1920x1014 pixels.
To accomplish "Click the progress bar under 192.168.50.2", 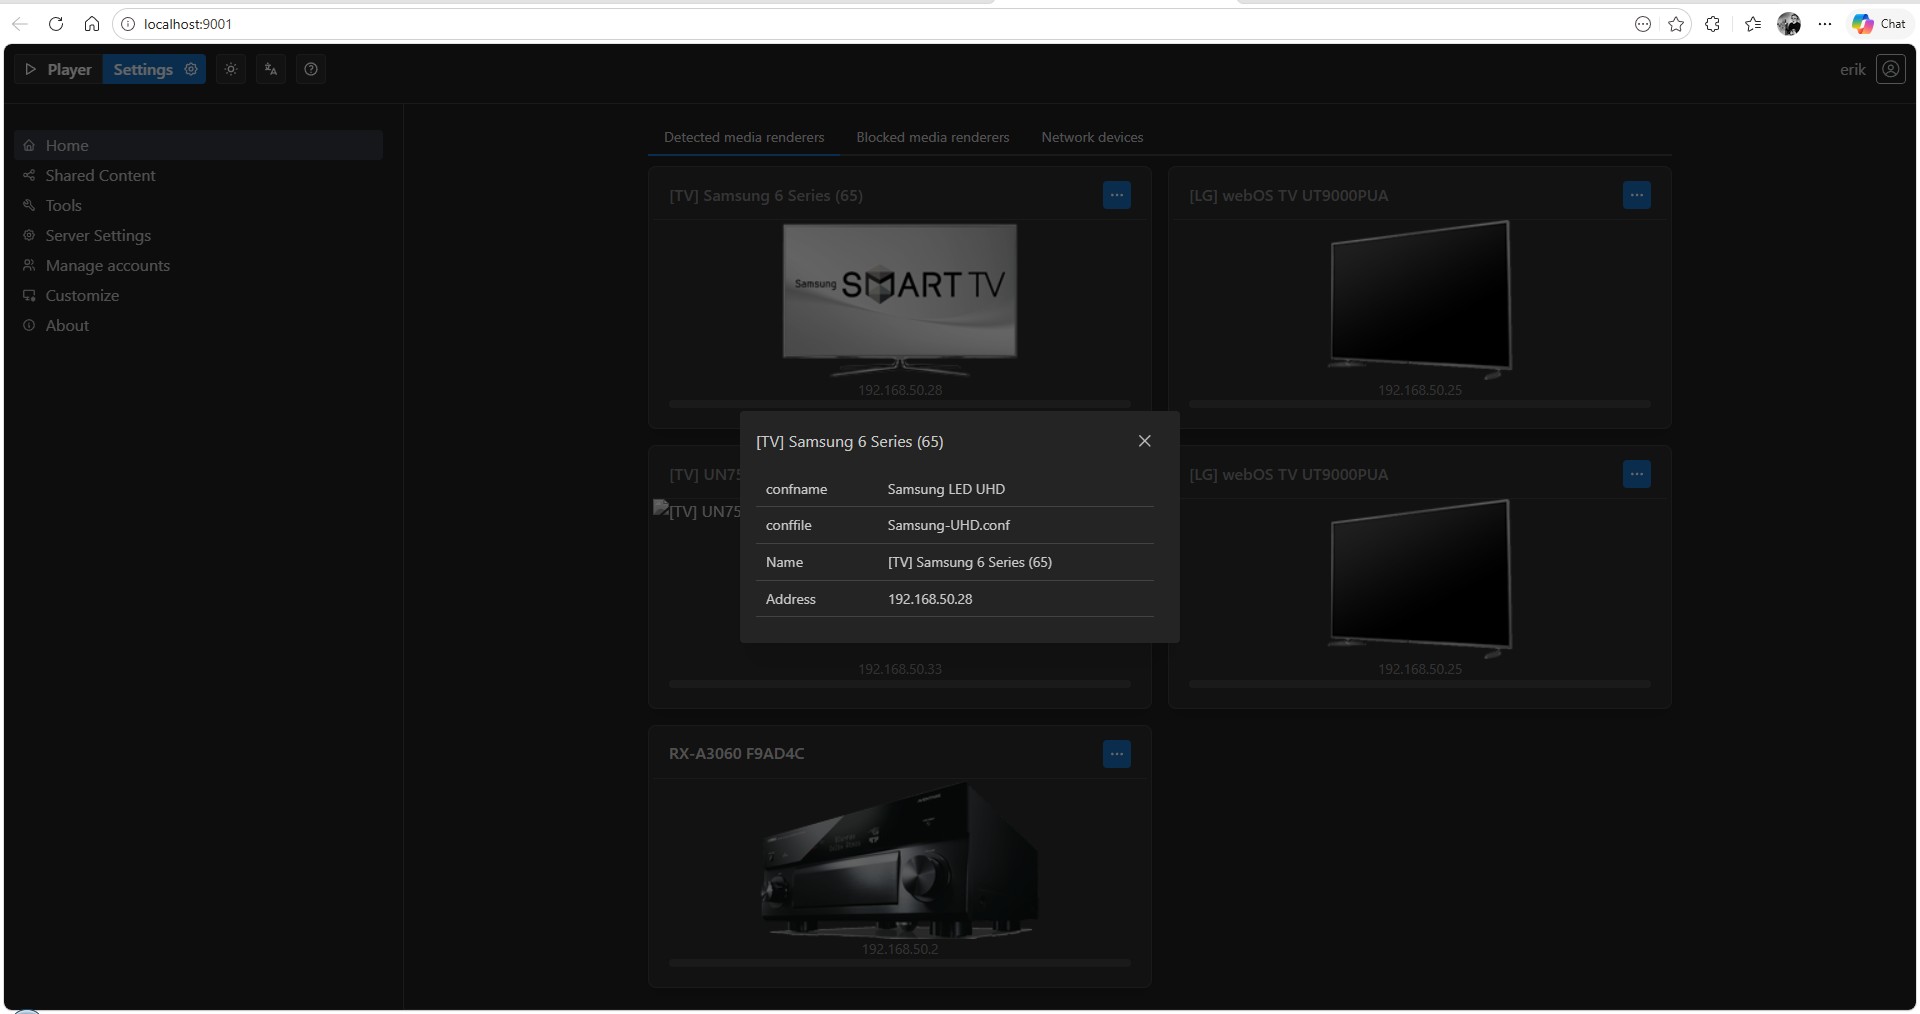I will tap(900, 963).
